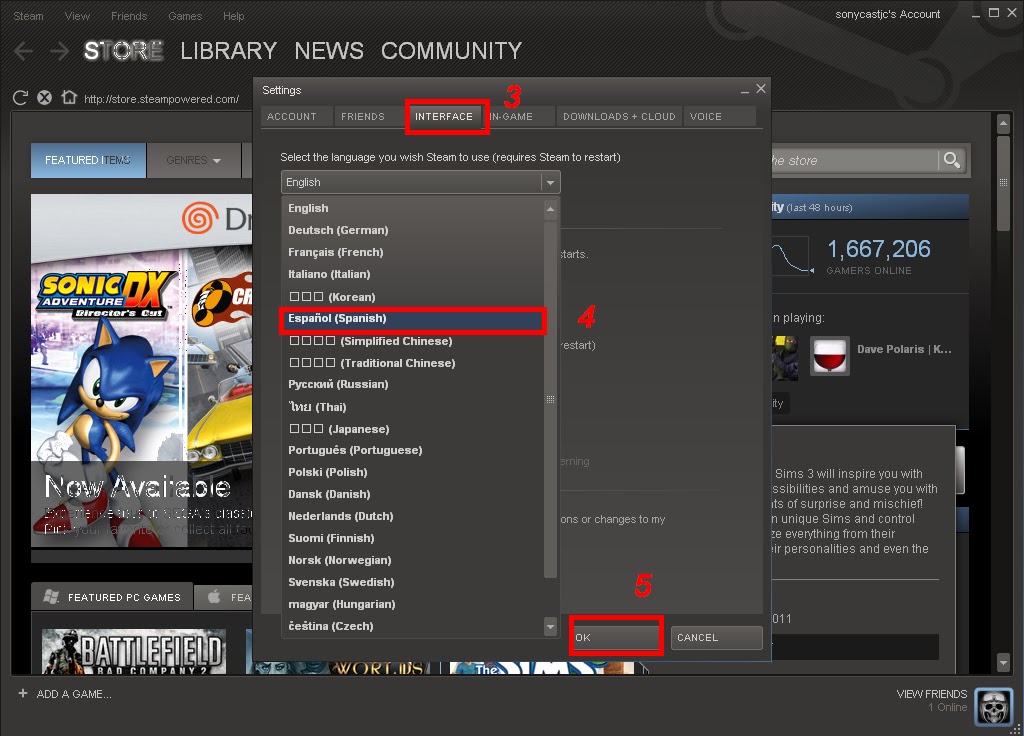The height and width of the screenshot is (736, 1024).
Task: Select Traditional Chinese language
Action: [412, 362]
